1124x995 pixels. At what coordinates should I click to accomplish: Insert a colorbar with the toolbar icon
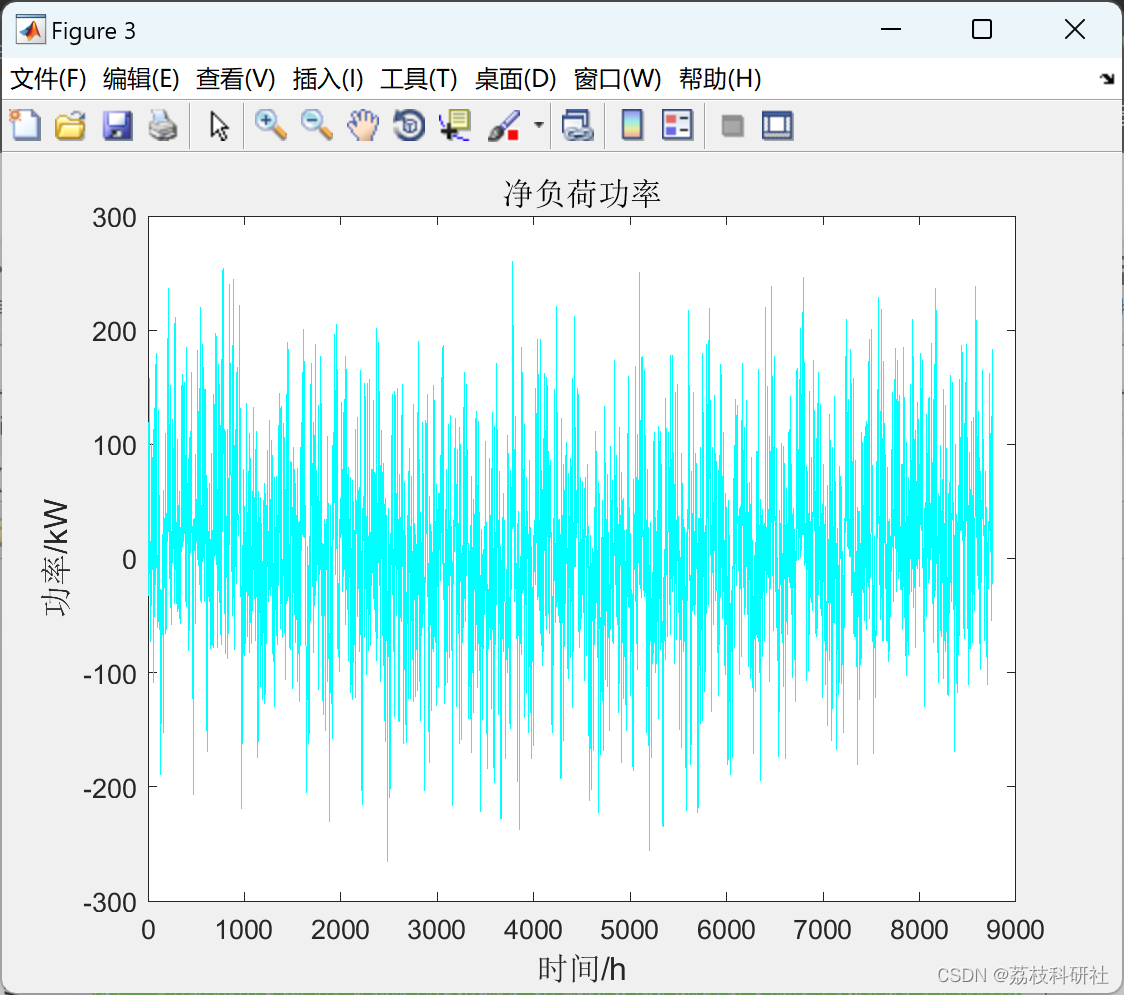click(x=632, y=125)
